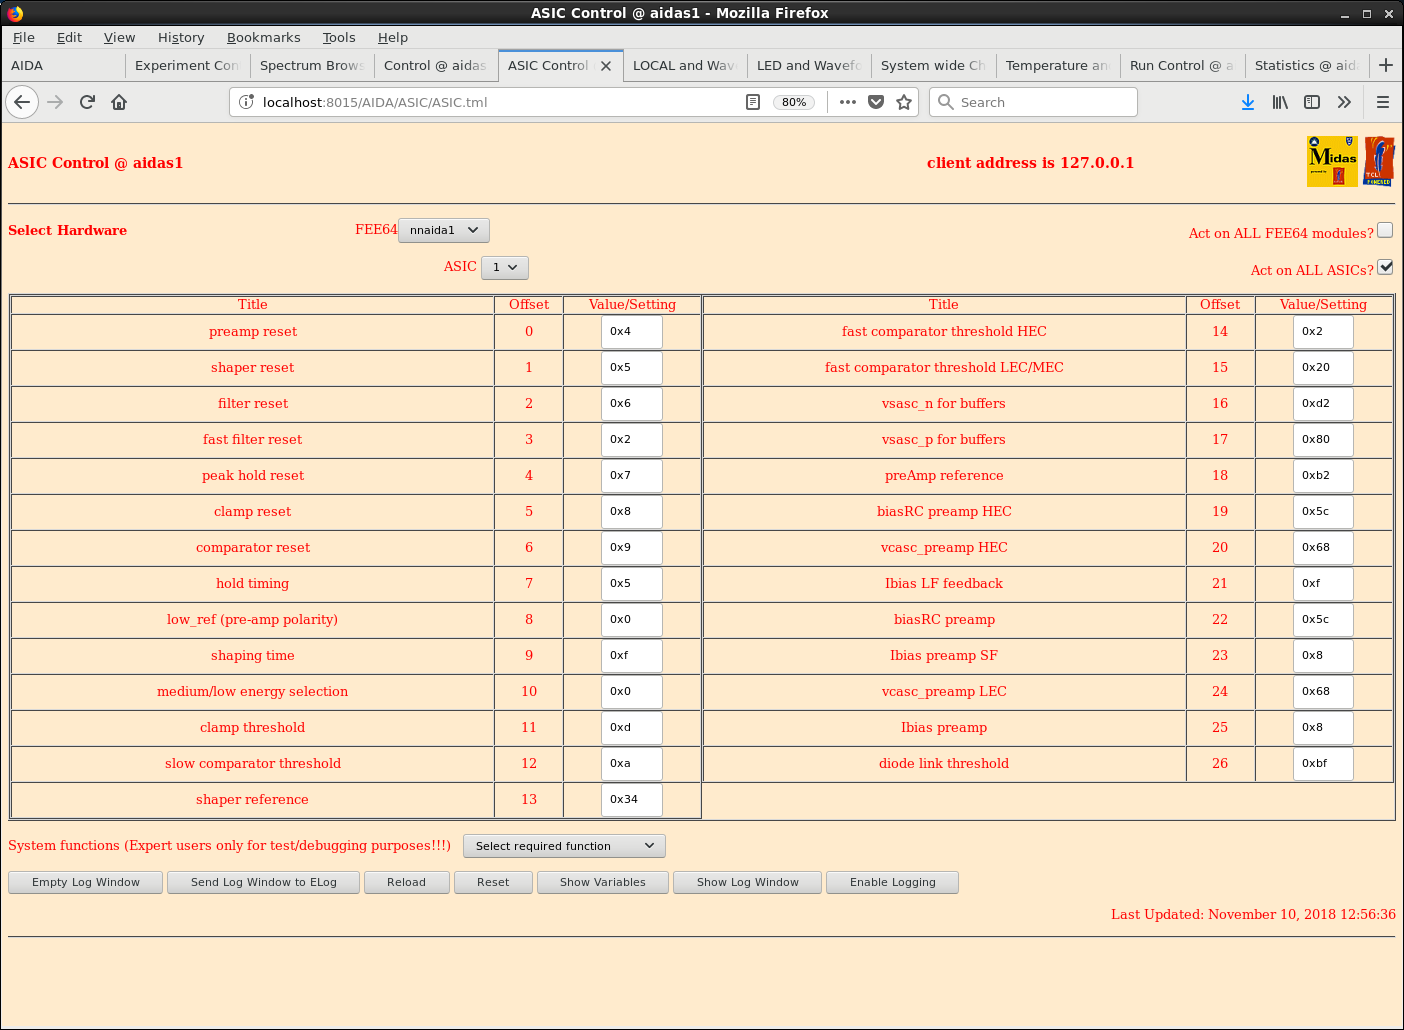Uncheck Act on ALL ASICs checkbox

(x=1385, y=267)
